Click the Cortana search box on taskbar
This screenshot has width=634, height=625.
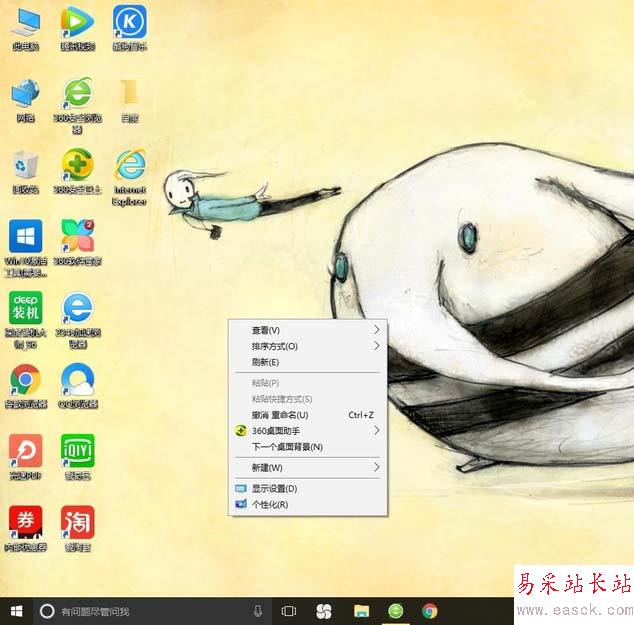[x=150, y=610]
